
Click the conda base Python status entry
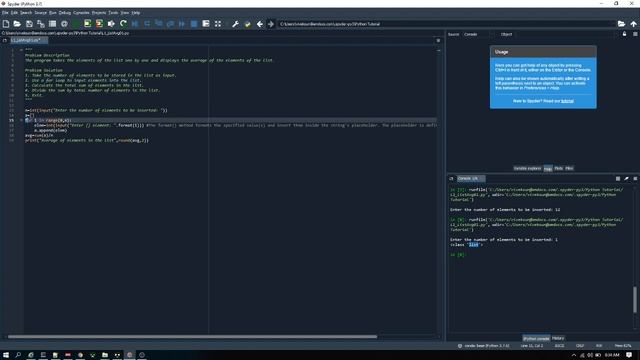click(x=483, y=346)
